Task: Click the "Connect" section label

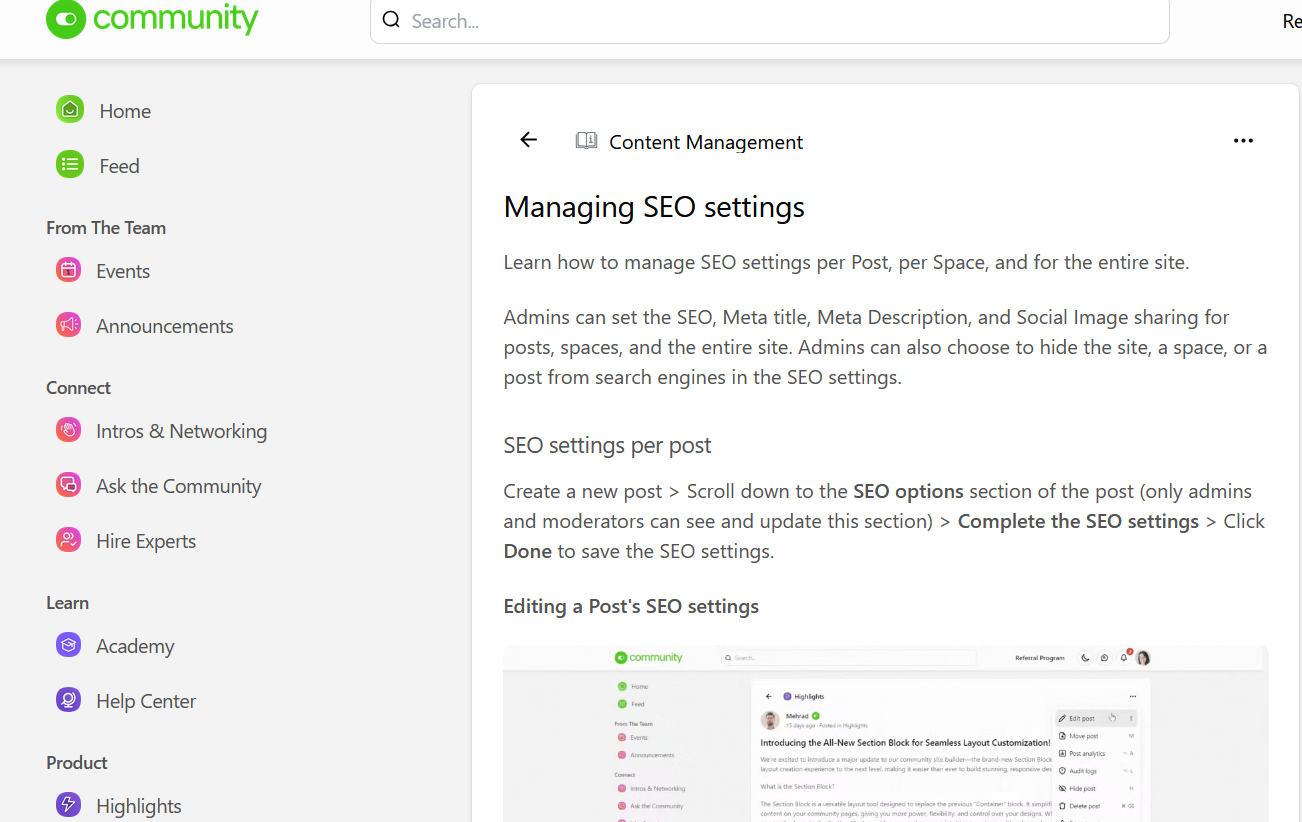Action: coord(78,388)
